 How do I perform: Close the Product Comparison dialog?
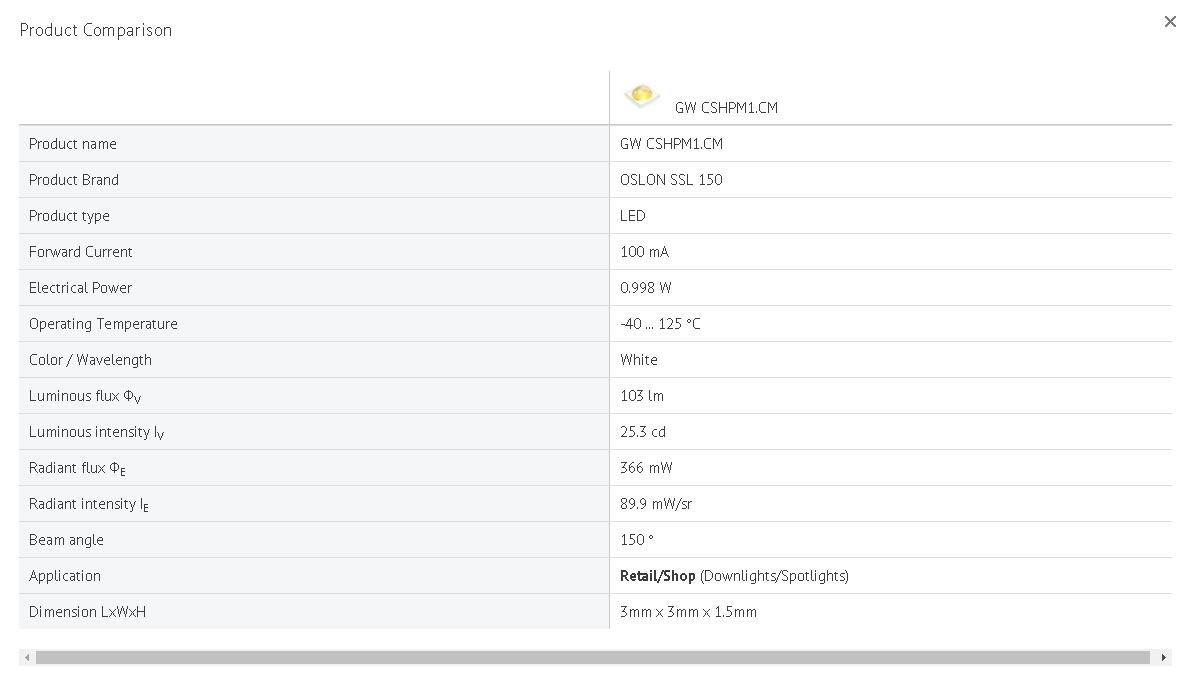1170,22
